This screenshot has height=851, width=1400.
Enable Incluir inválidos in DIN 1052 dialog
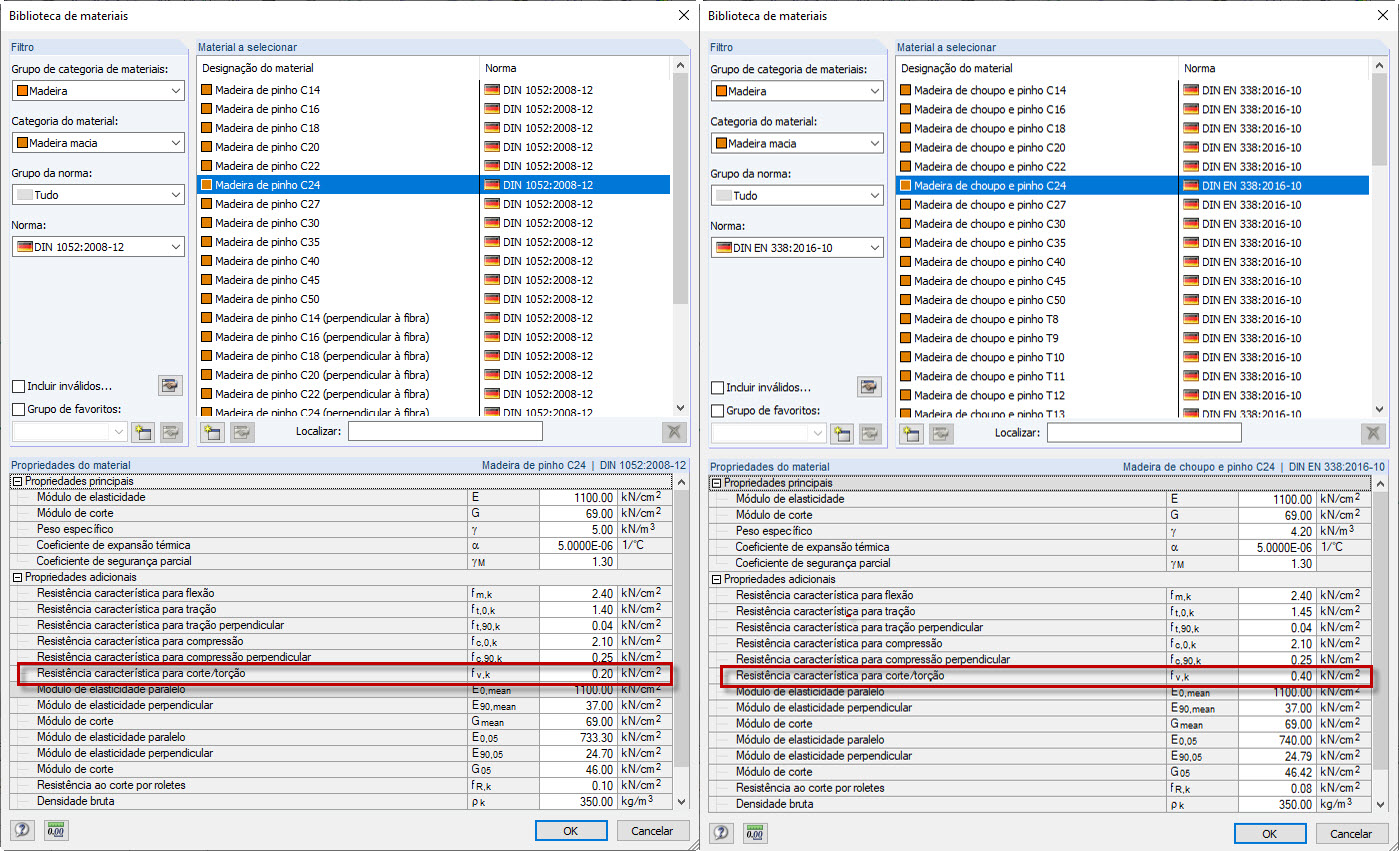19,387
